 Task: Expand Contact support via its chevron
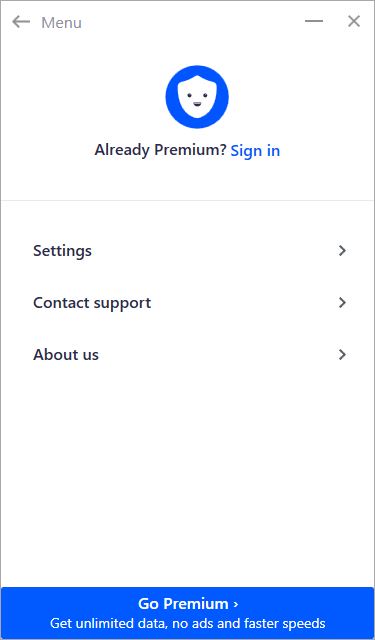(342, 303)
